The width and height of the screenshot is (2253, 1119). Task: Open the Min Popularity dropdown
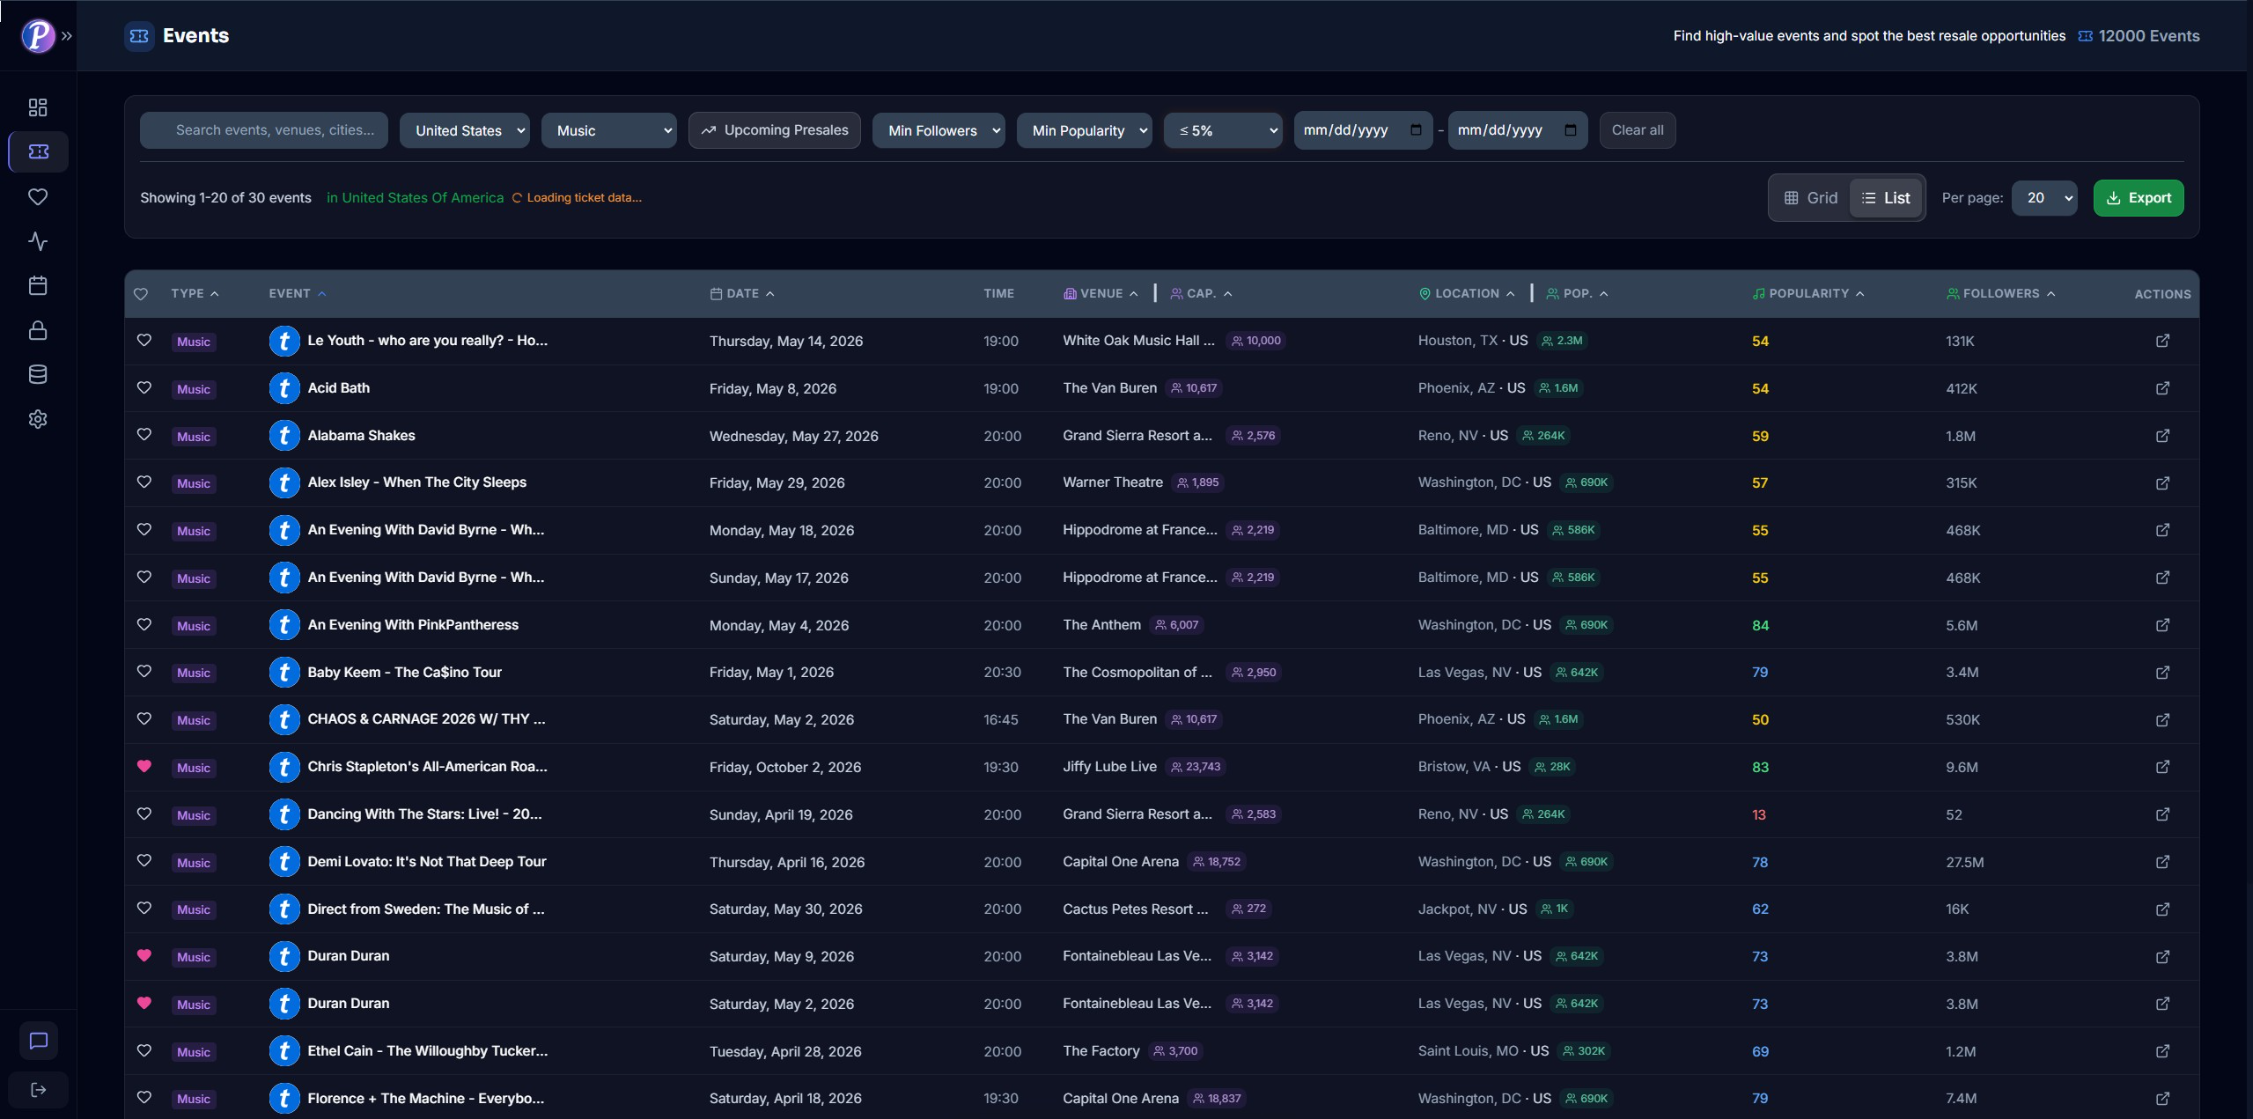[1084, 130]
